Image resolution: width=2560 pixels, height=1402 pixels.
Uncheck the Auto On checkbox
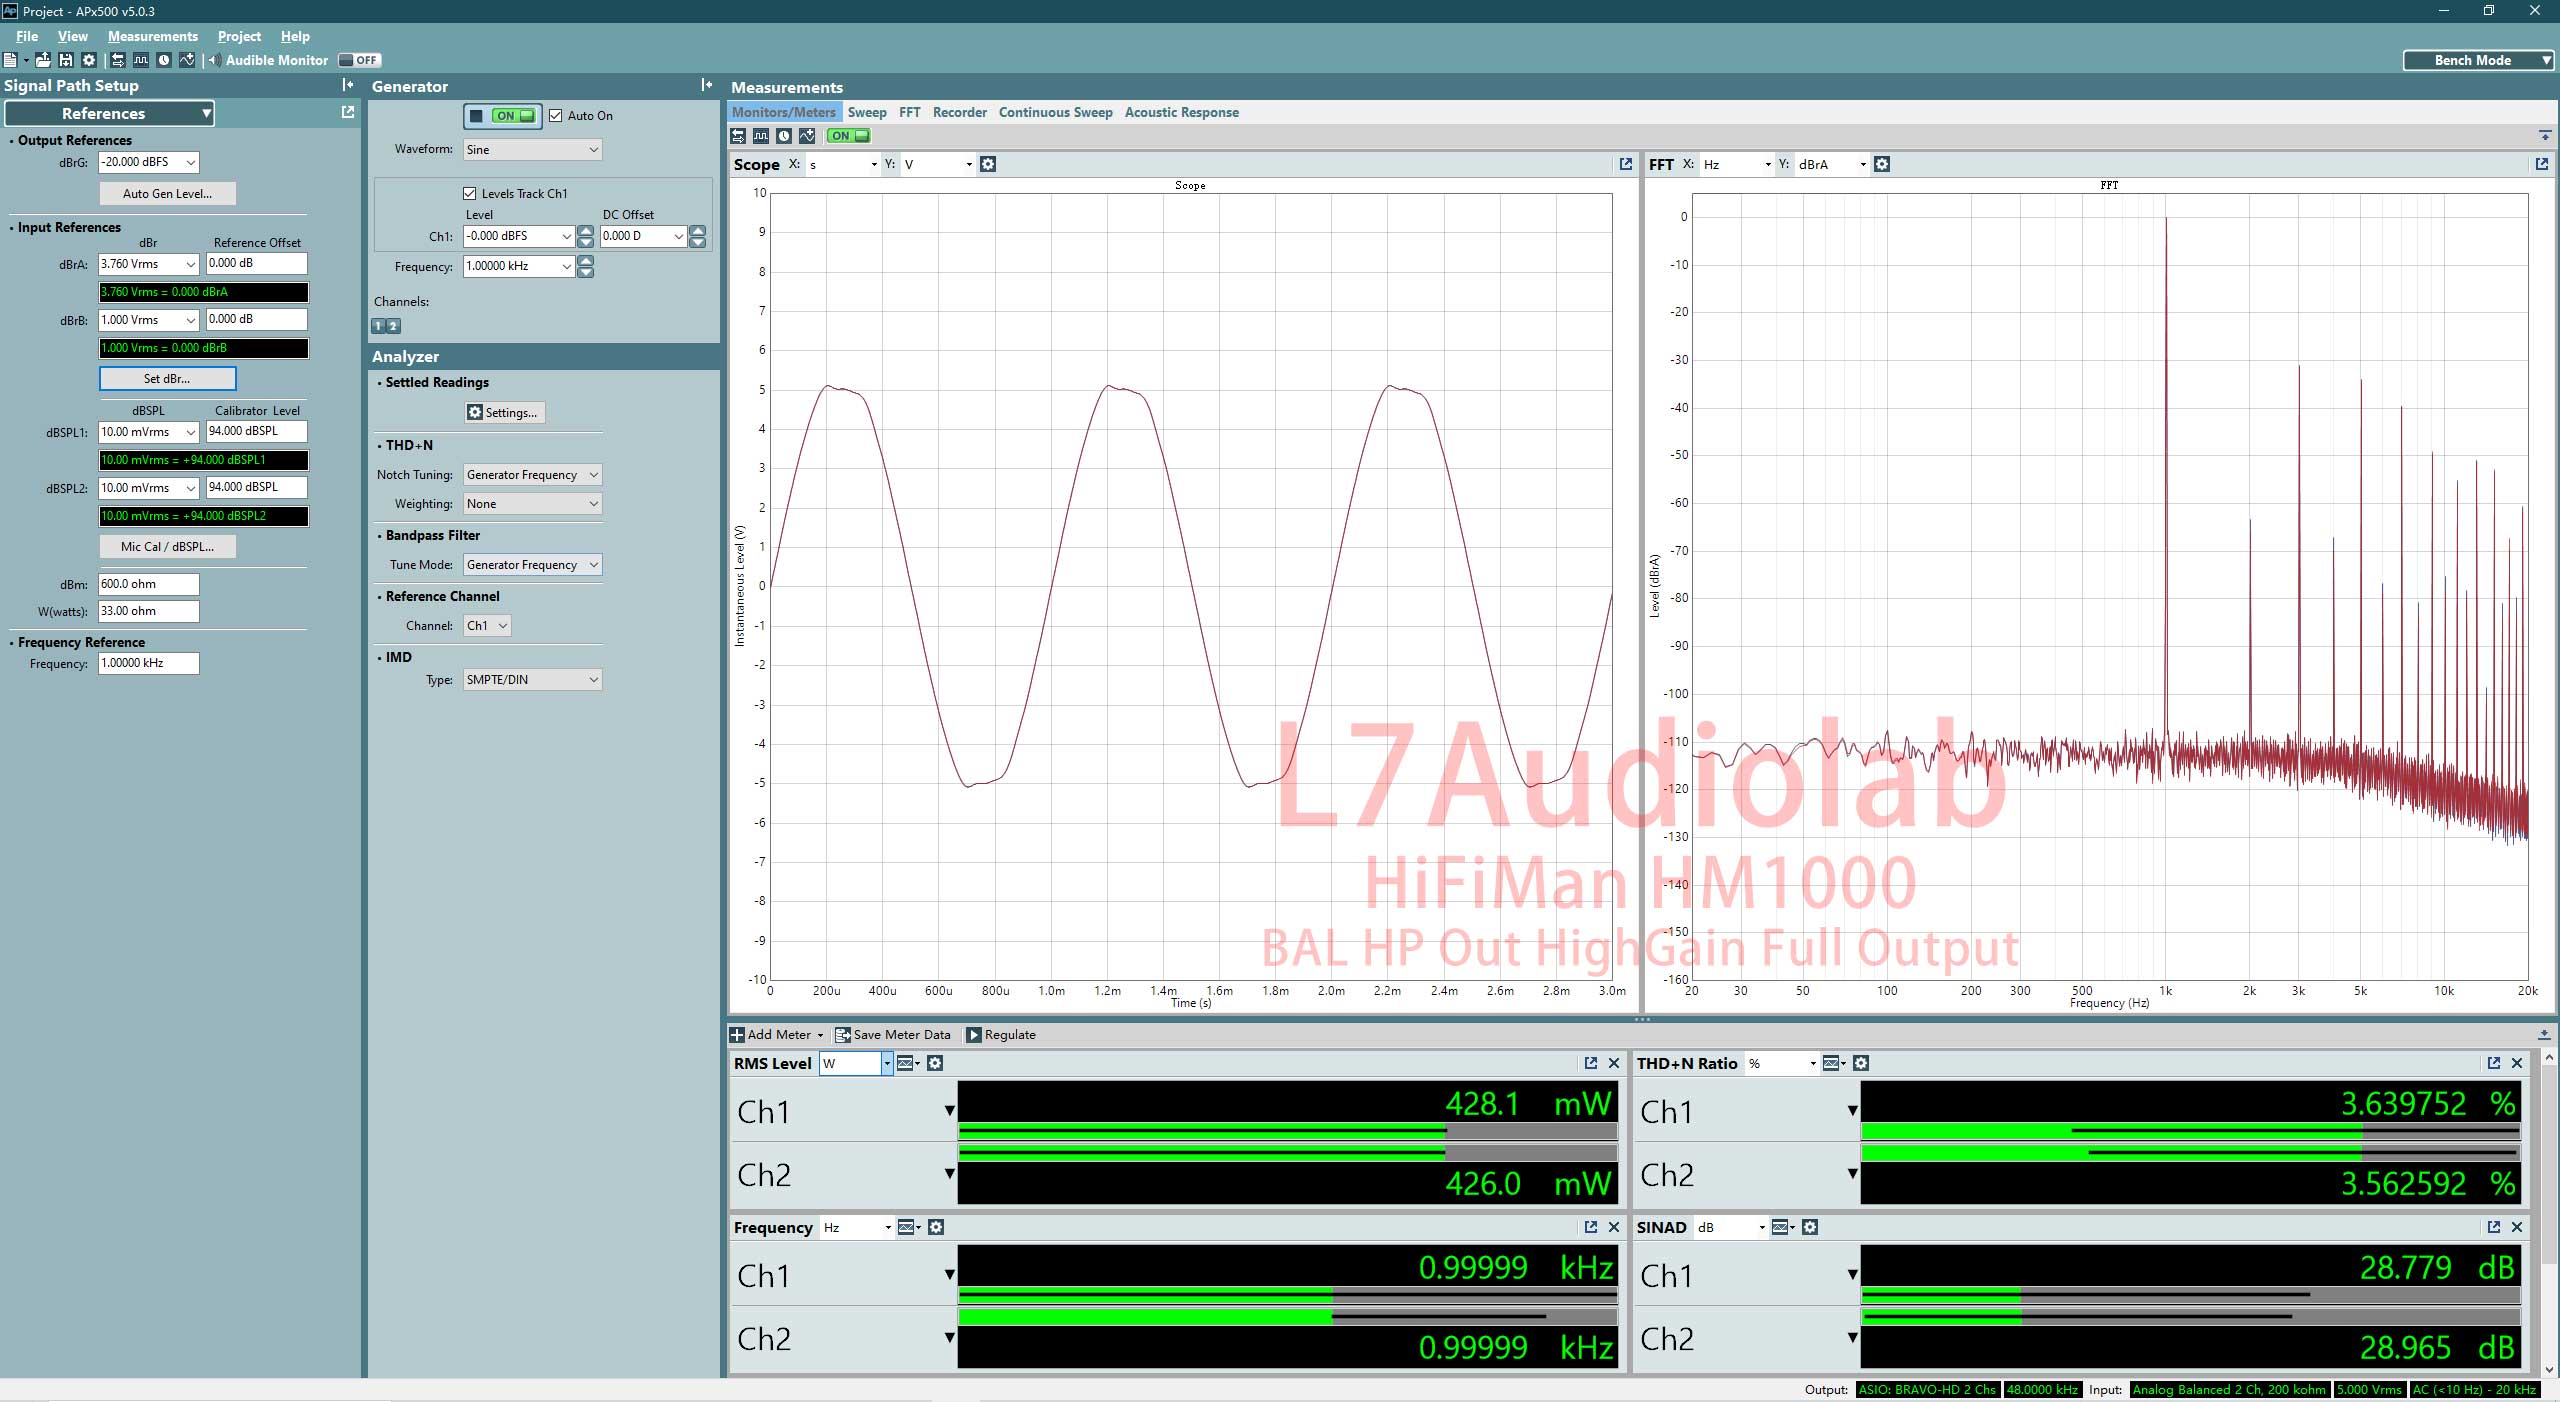coord(556,116)
